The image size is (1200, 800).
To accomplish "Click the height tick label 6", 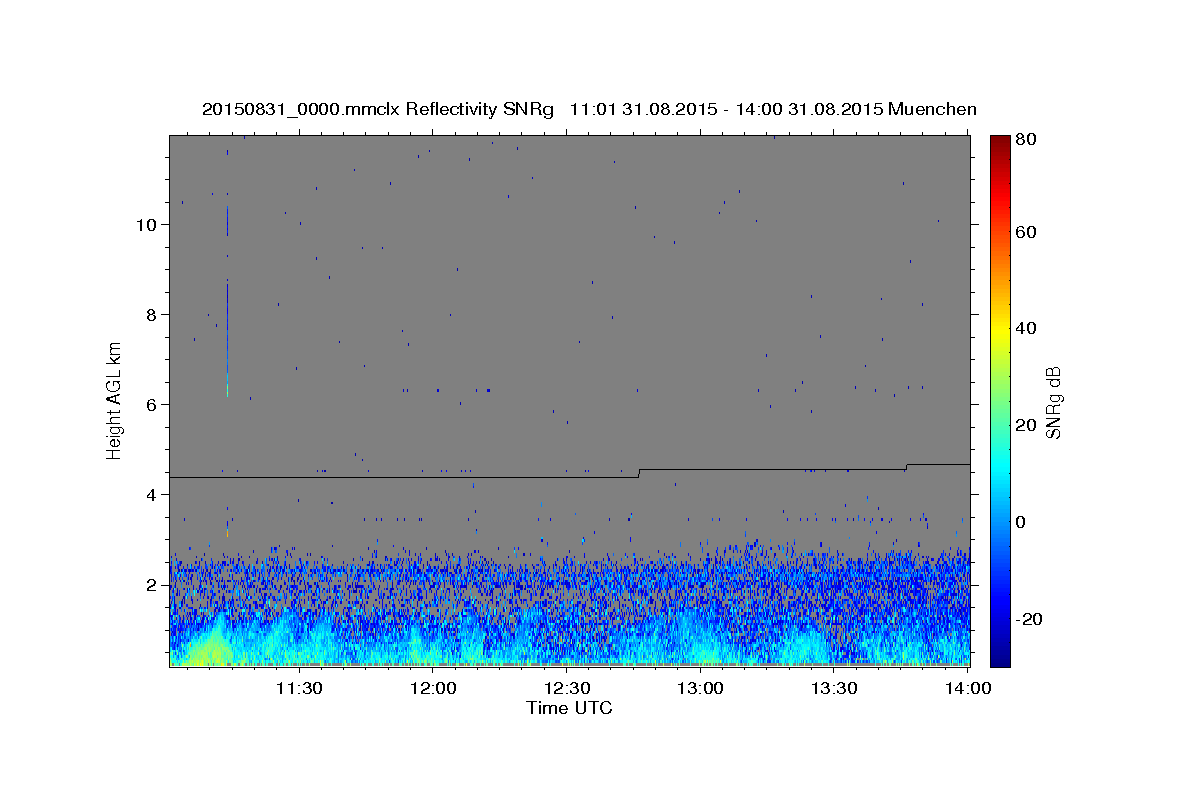I will point(151,404).
